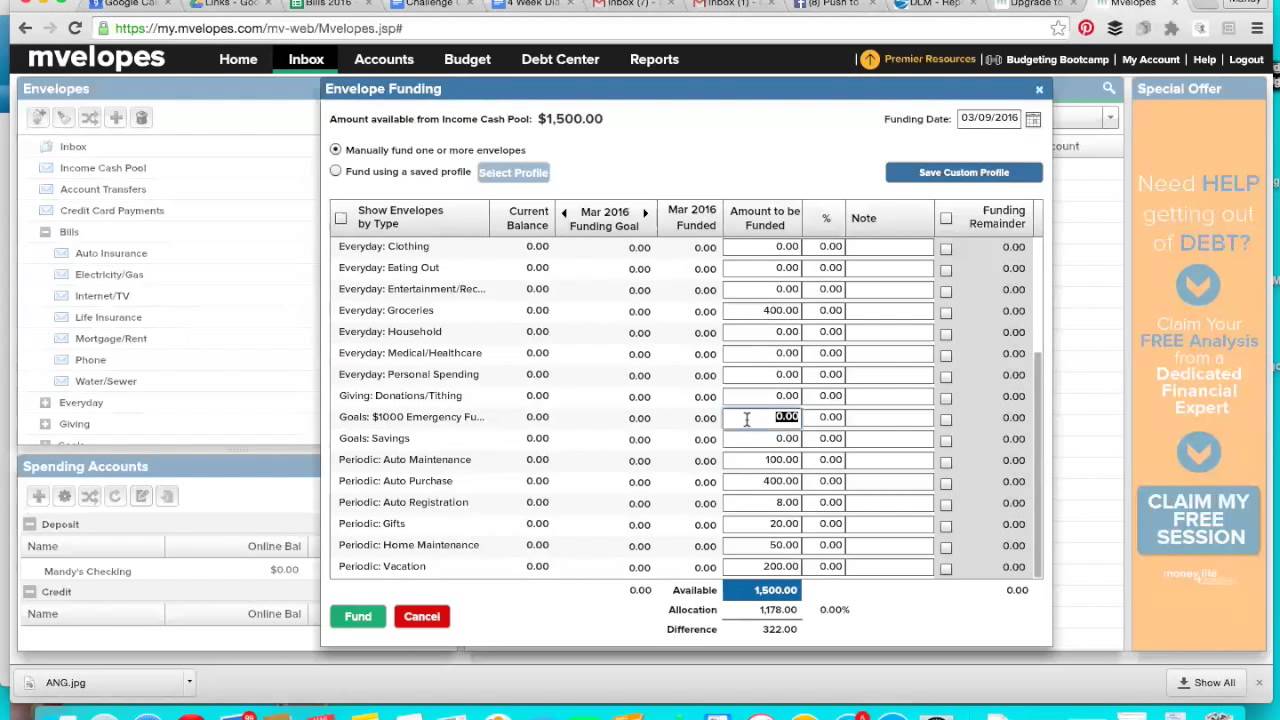Click the Buffer stack extension icon

coord(1115,28)
